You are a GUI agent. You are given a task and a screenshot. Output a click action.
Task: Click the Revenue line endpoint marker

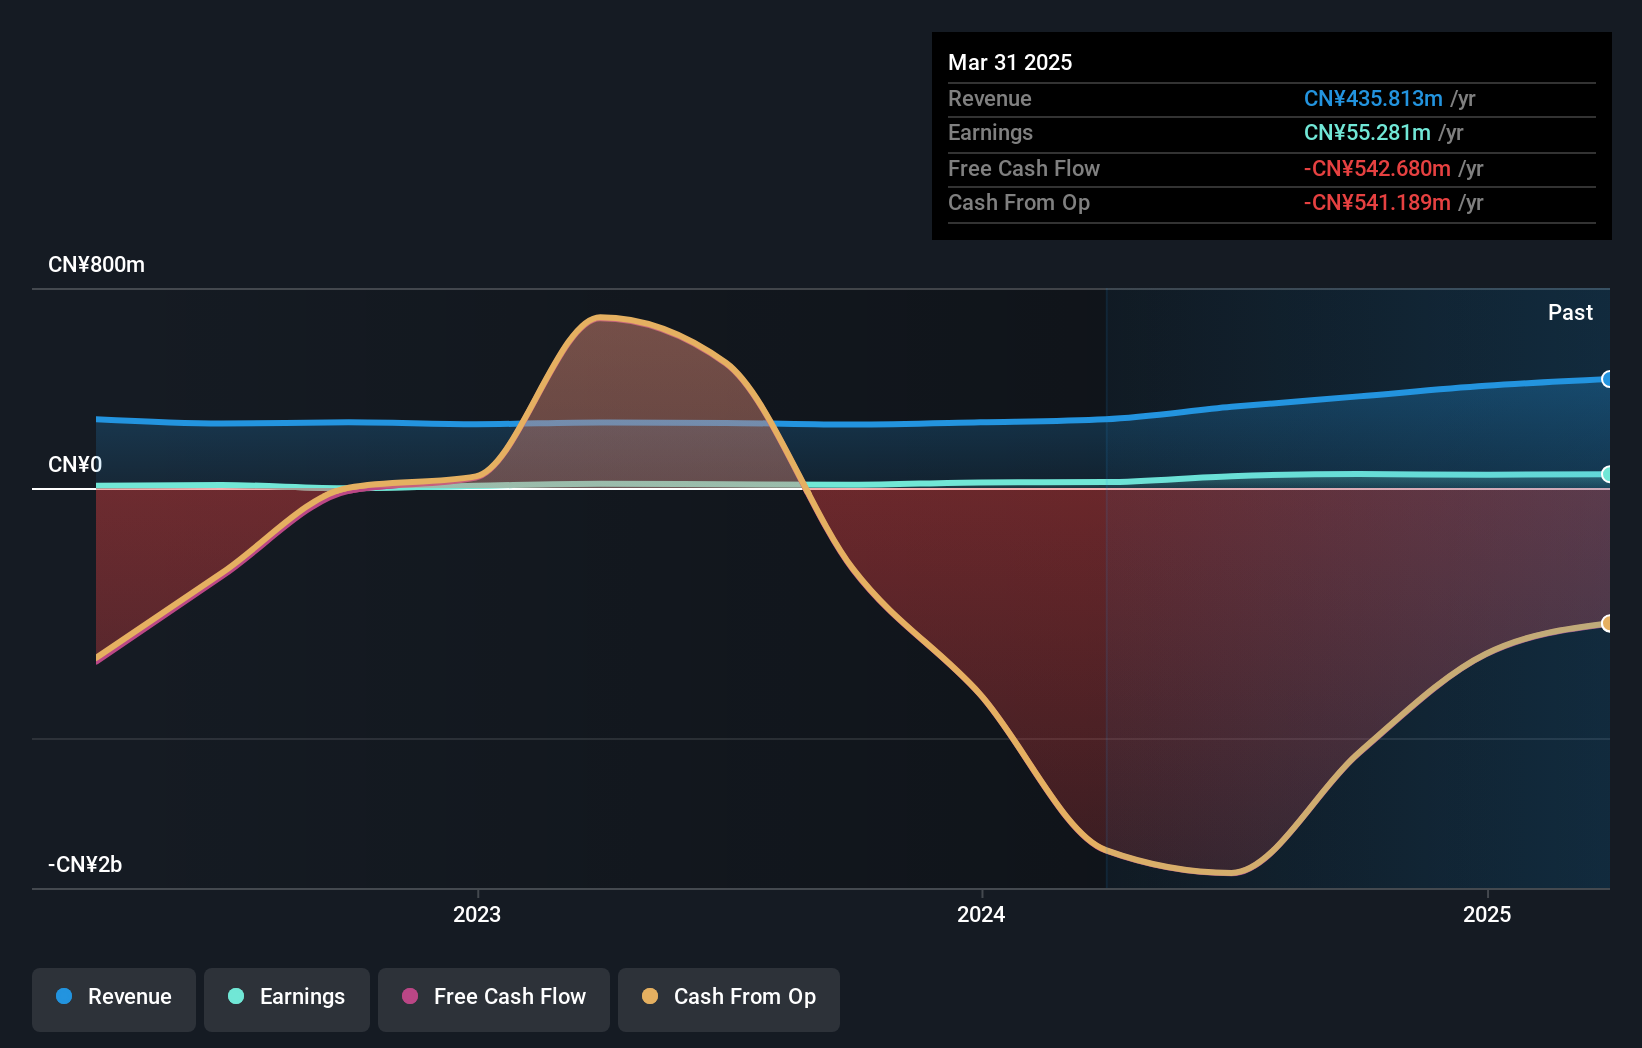[x=1608, y=379]
